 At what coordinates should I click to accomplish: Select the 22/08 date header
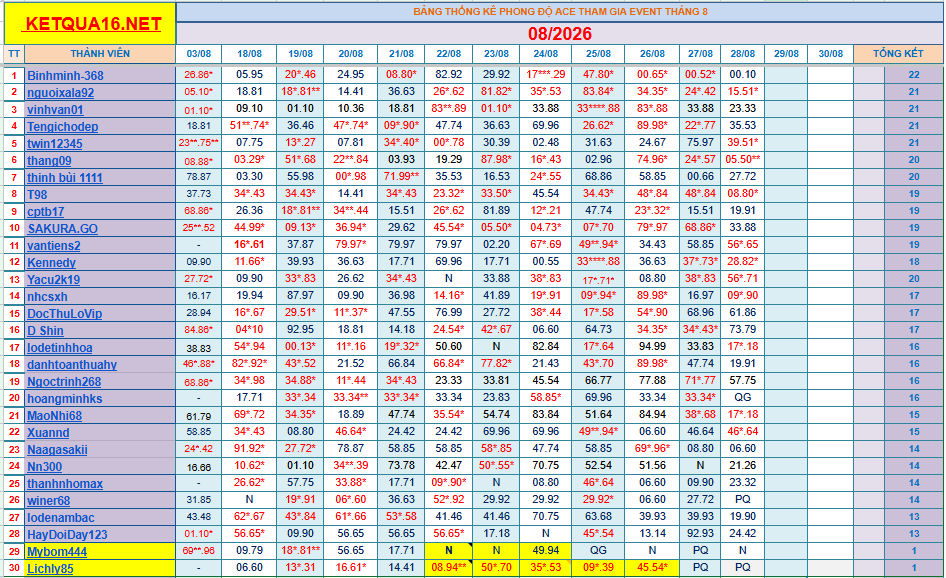(449, 54)
